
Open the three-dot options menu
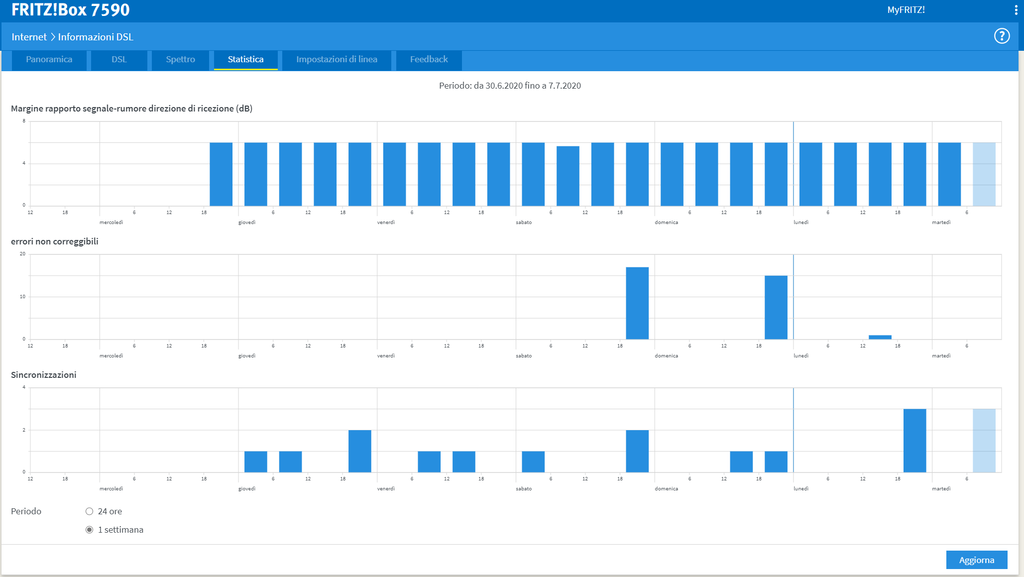(1012, 10)
